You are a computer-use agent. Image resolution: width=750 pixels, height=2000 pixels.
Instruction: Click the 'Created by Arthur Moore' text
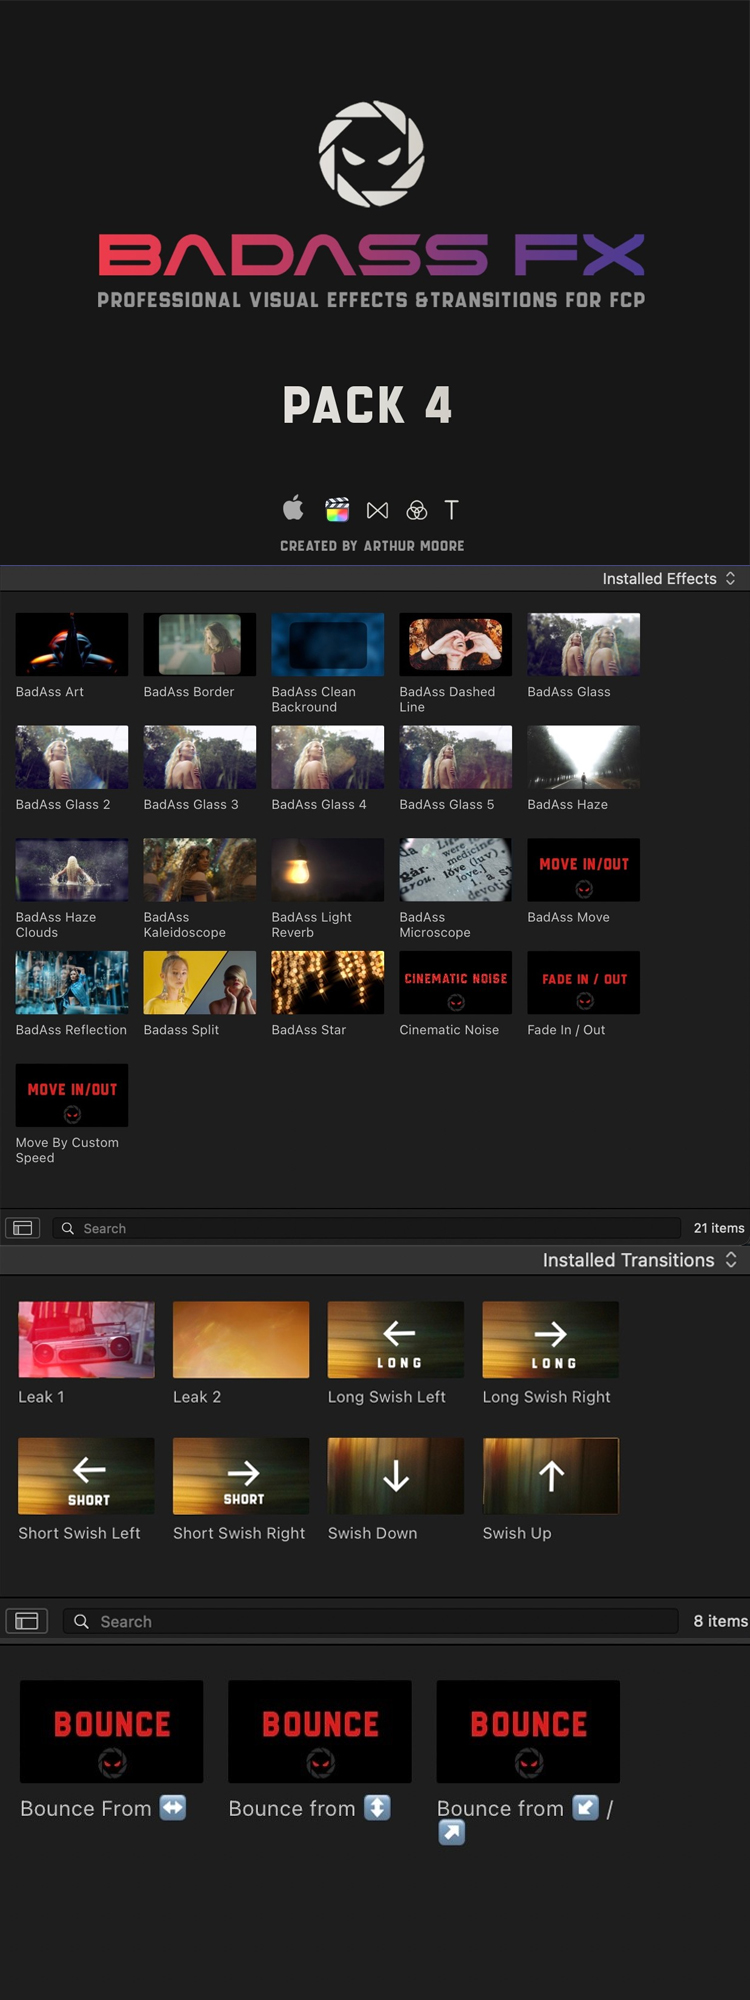tap(372, 546)
